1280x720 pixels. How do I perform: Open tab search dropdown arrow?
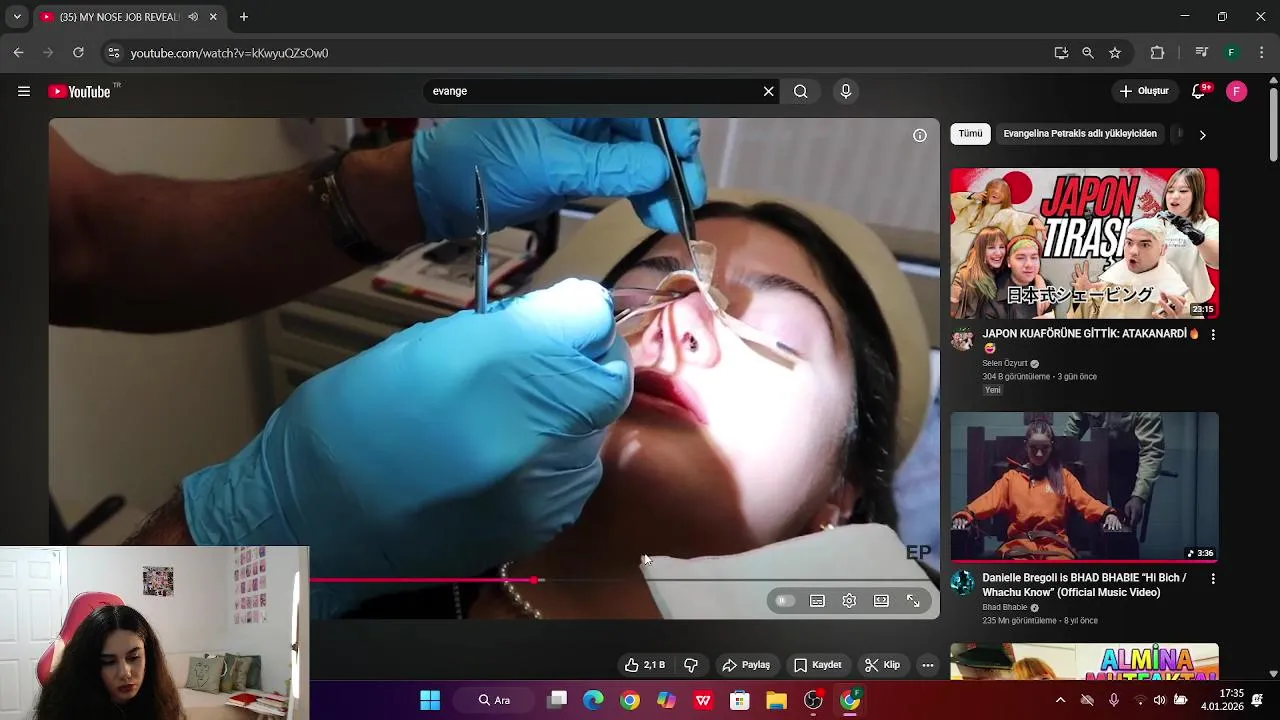[17, 17]
